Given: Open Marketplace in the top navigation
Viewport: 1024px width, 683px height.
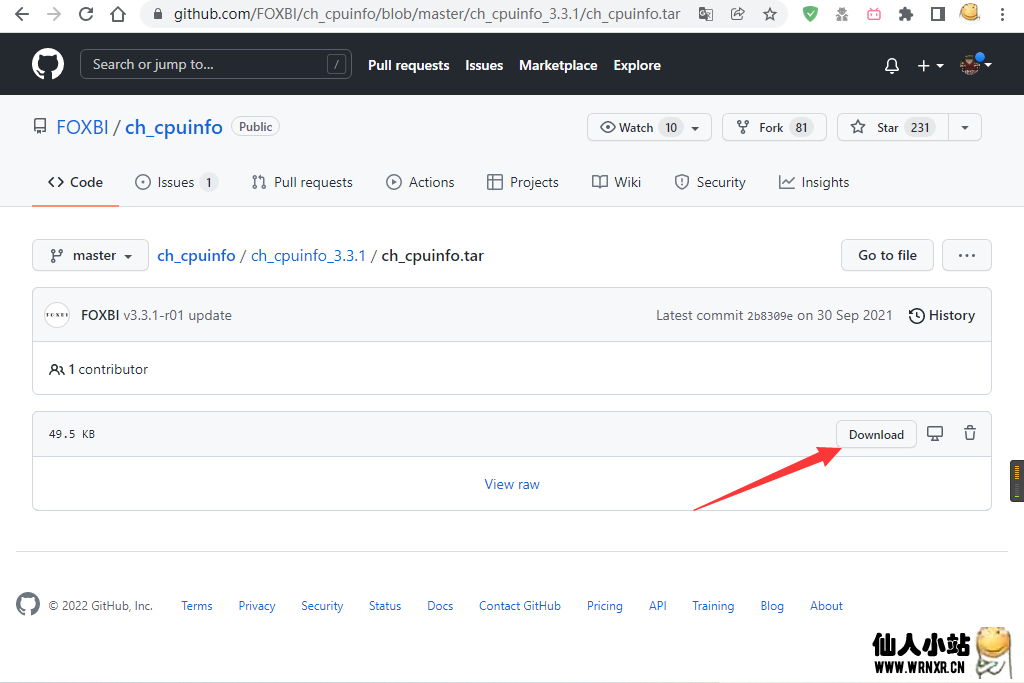Looking at the screenshot, I should click(x=558, y=65).
